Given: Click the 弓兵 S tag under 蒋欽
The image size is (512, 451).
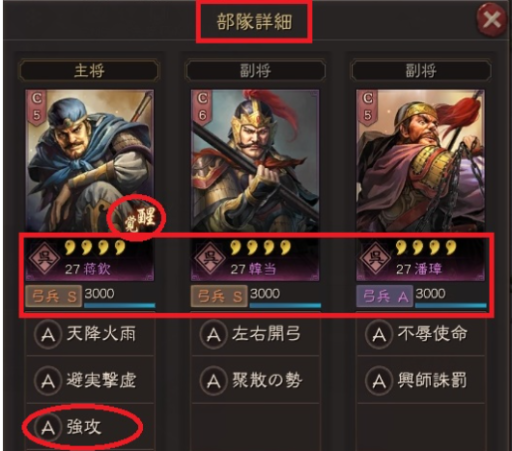Looking at the screenshot, I should 54,296.
